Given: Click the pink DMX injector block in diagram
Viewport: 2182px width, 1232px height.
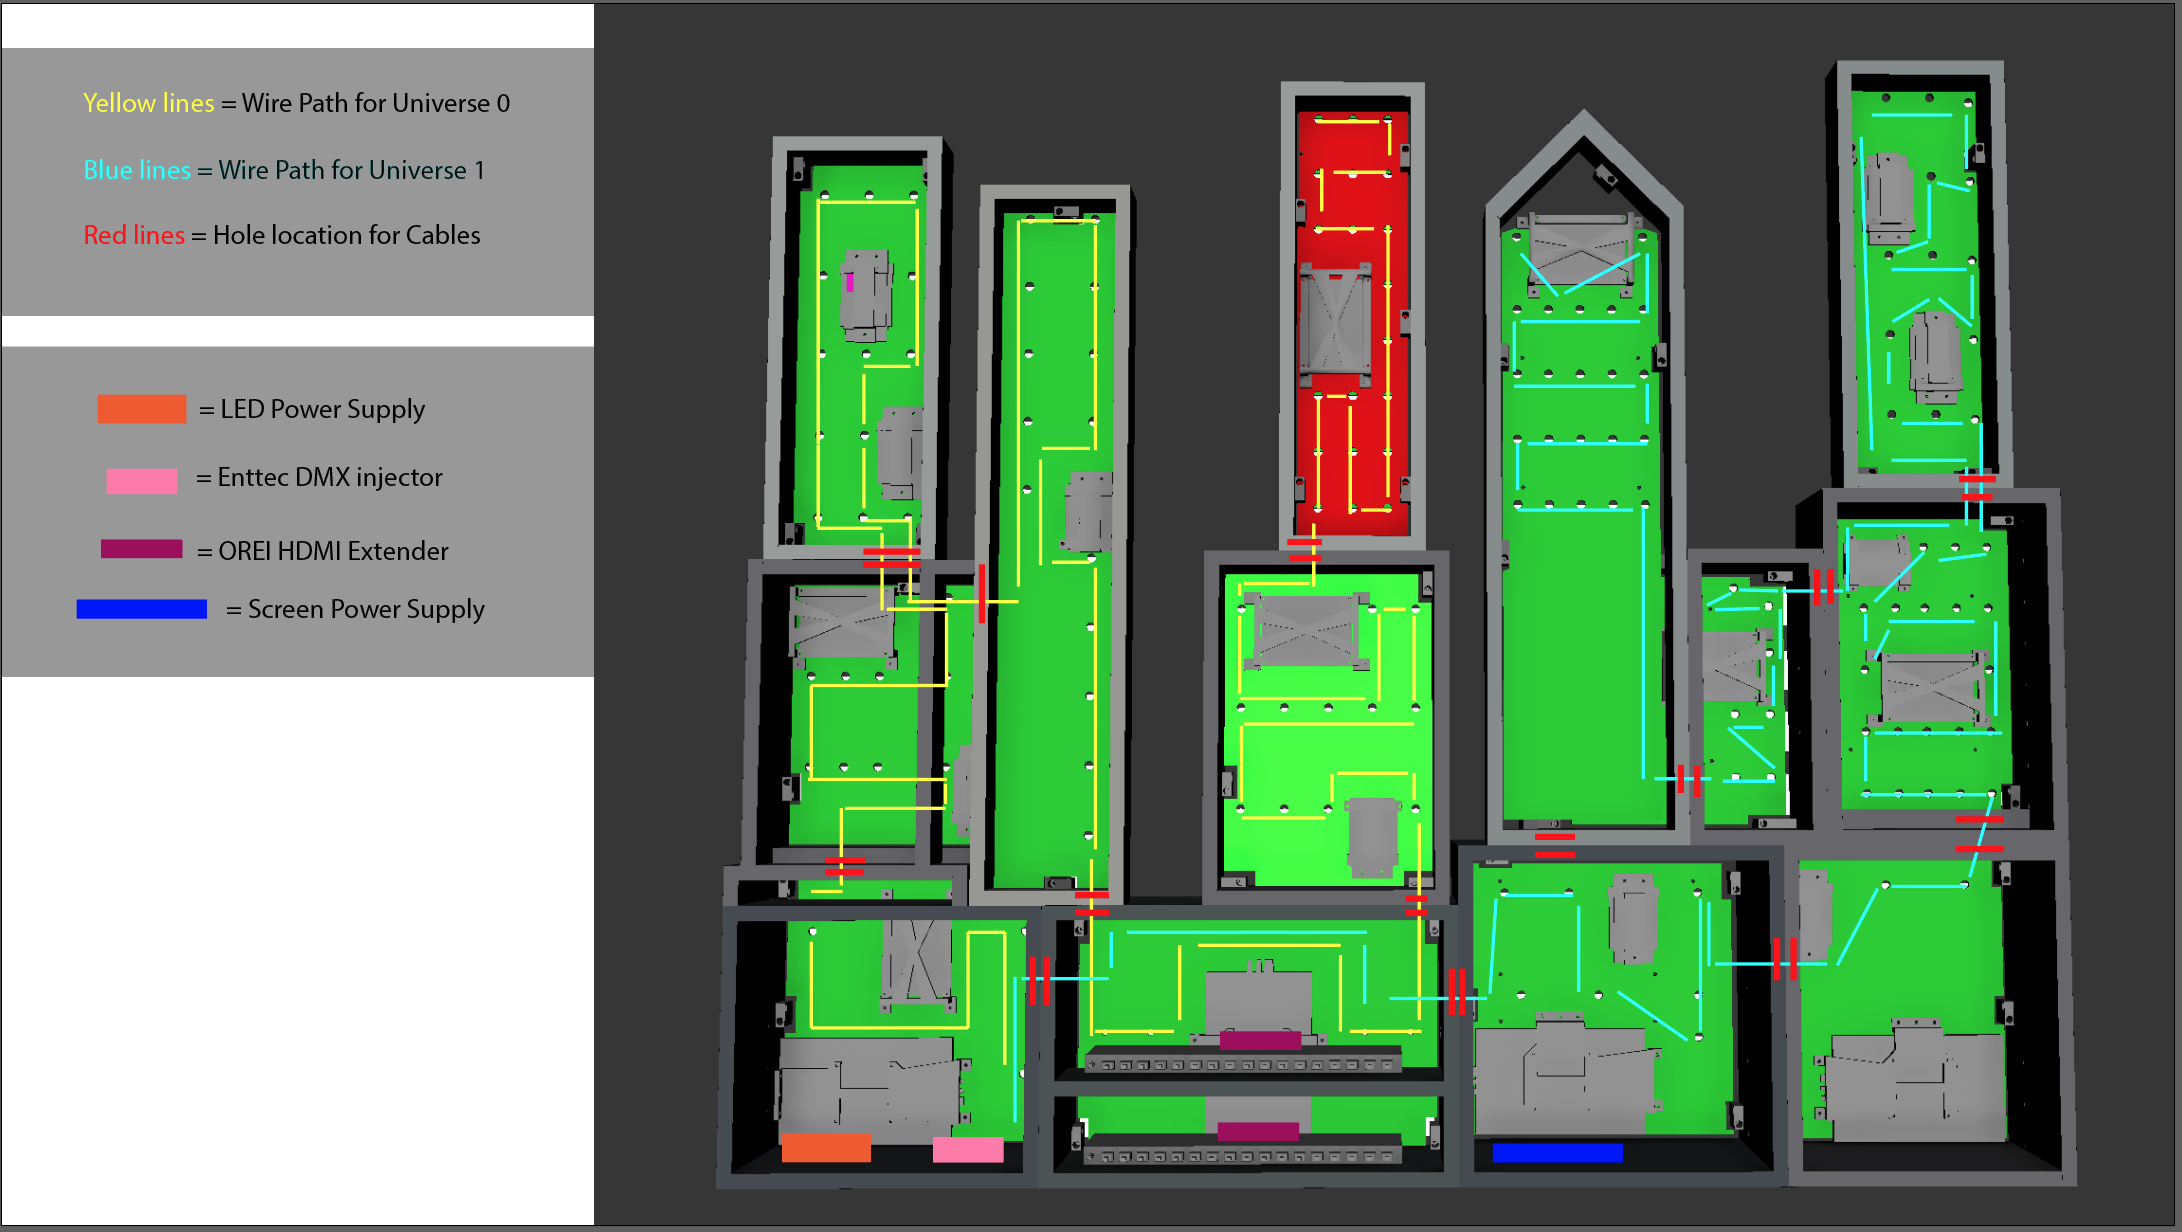Looking at the screenshot, I should coord(968,1150).
